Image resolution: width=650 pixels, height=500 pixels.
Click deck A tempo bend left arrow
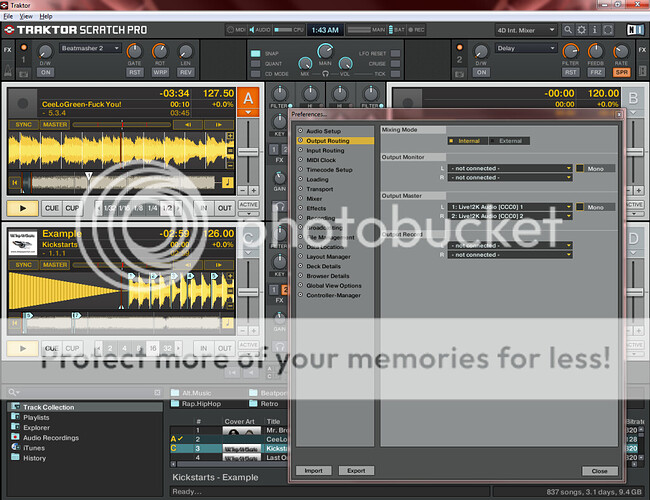click(x=188, y=124)
